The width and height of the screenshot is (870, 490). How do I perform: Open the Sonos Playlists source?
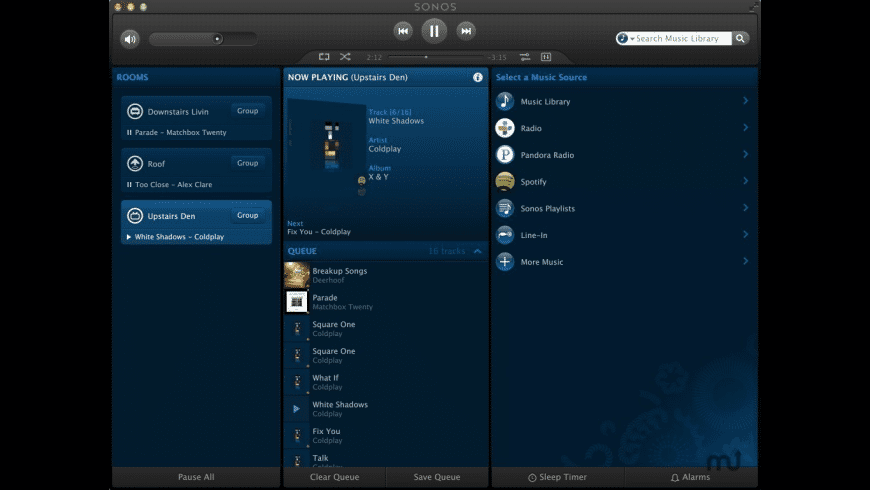pos(625,208)
